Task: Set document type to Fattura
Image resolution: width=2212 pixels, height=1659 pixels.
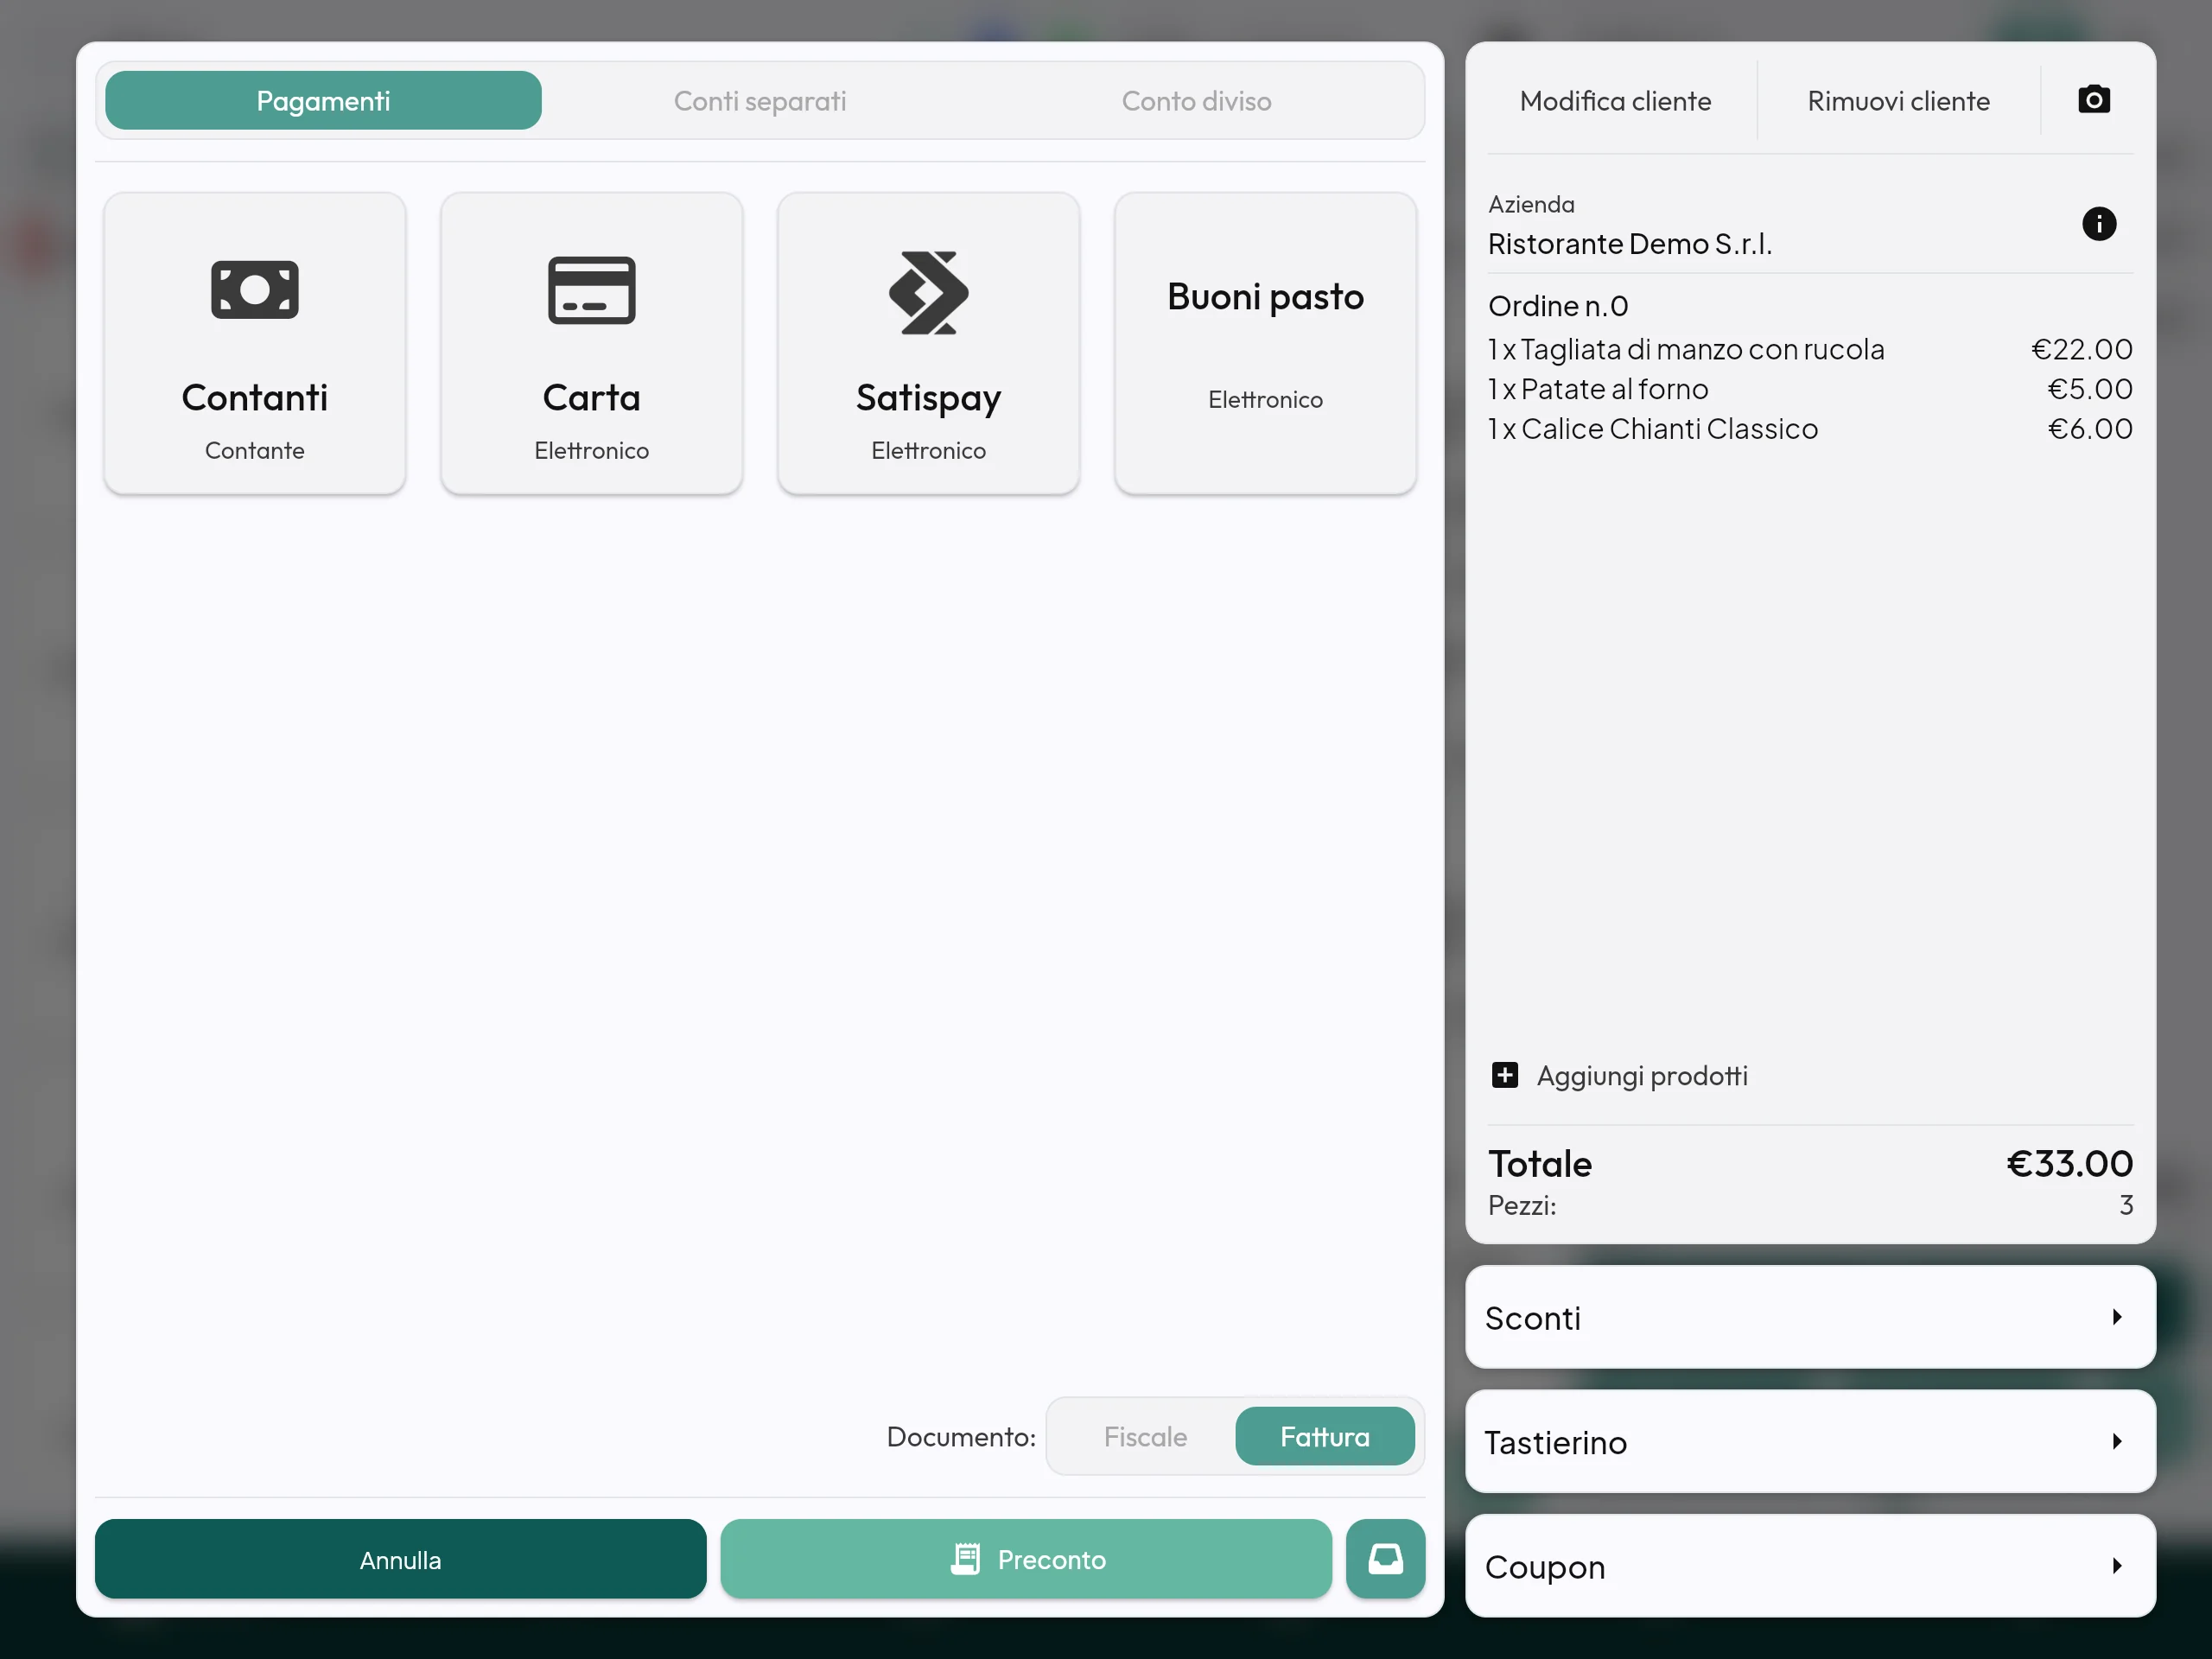Action: click(1325, 1436)
